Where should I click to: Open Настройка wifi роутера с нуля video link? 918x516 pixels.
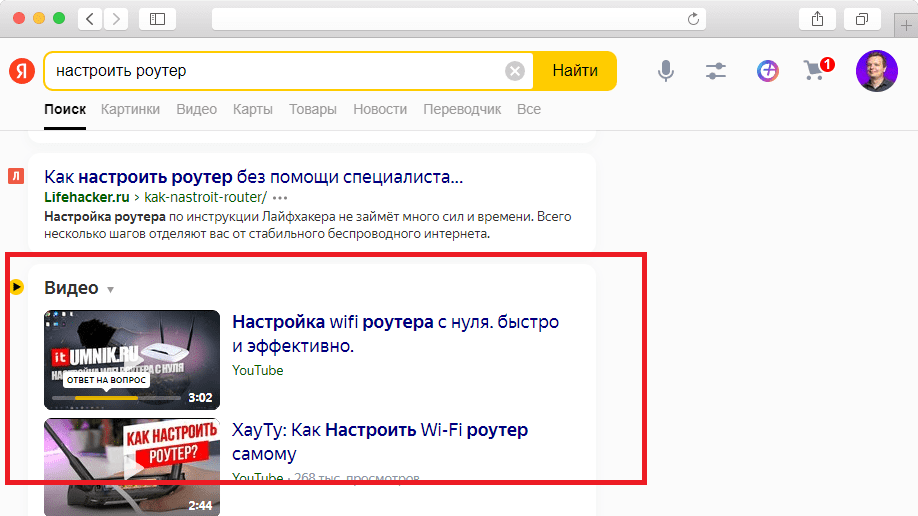tap(395, 334)
